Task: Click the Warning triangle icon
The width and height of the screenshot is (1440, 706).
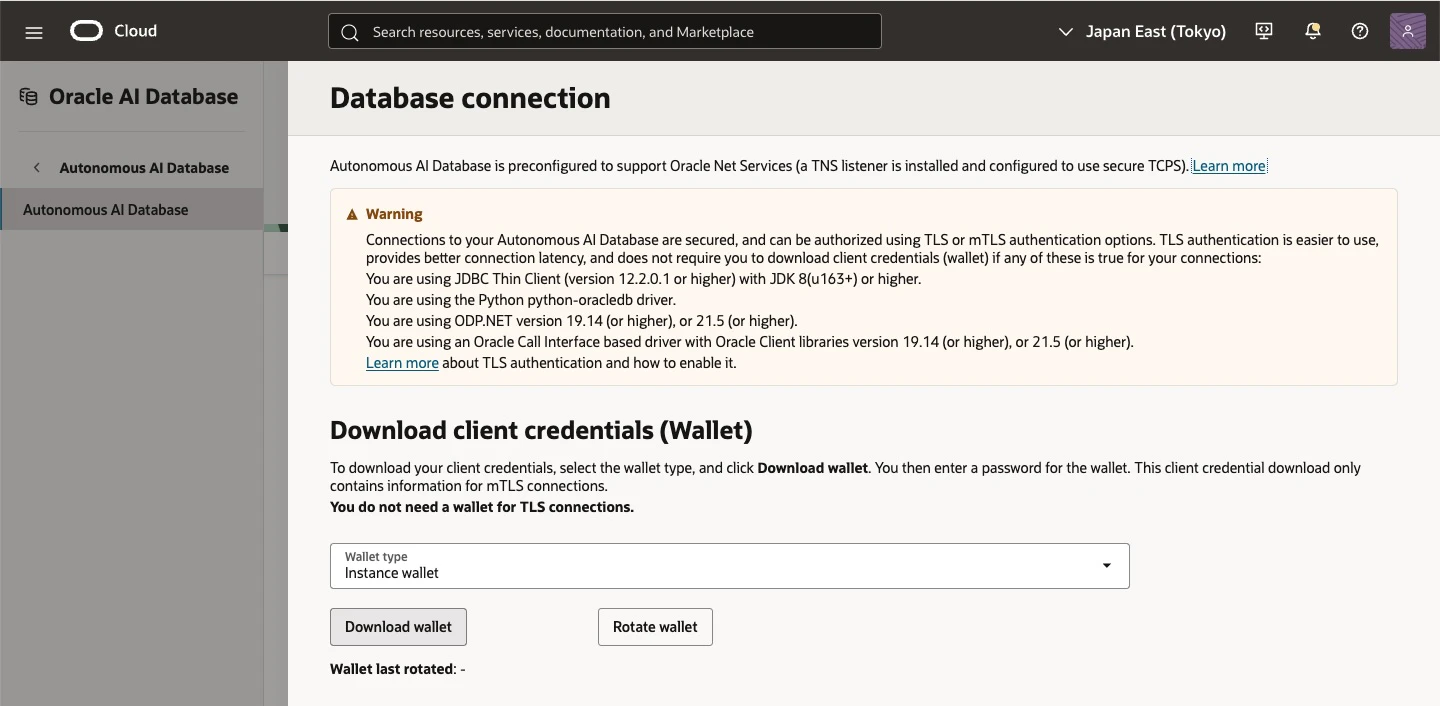Action: (352, 214)
